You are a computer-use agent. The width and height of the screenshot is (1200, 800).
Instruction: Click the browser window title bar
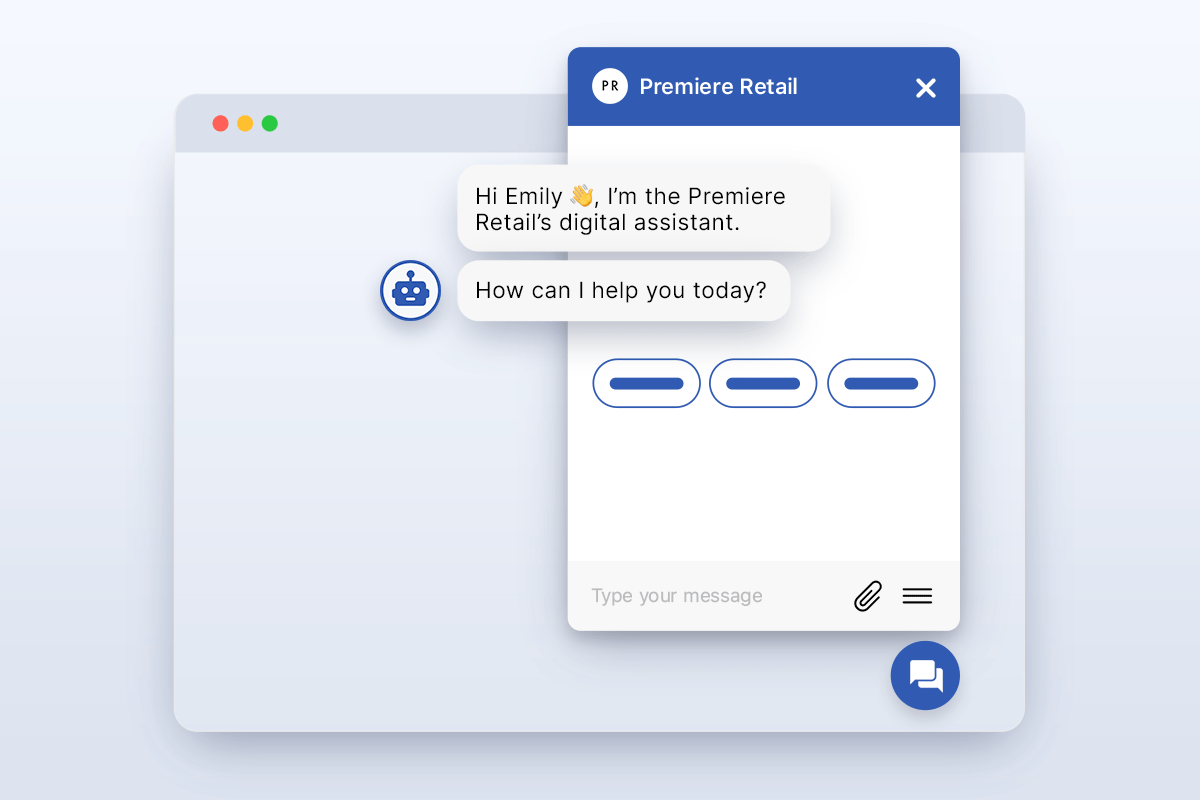coord(400,123)
